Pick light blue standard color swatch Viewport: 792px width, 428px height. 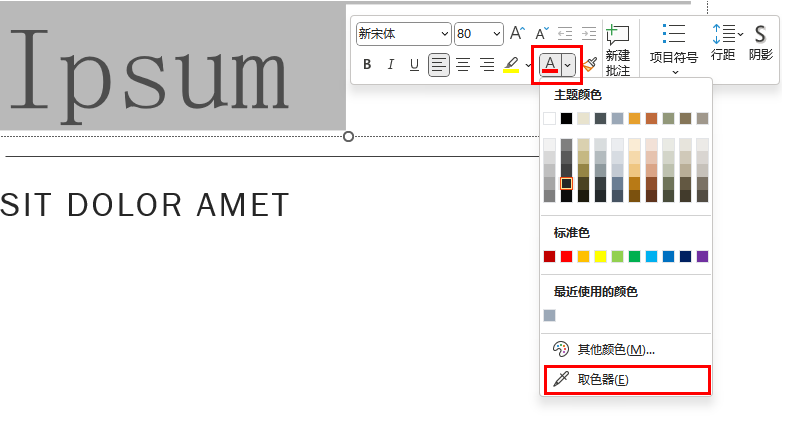[x=652, y=256]
